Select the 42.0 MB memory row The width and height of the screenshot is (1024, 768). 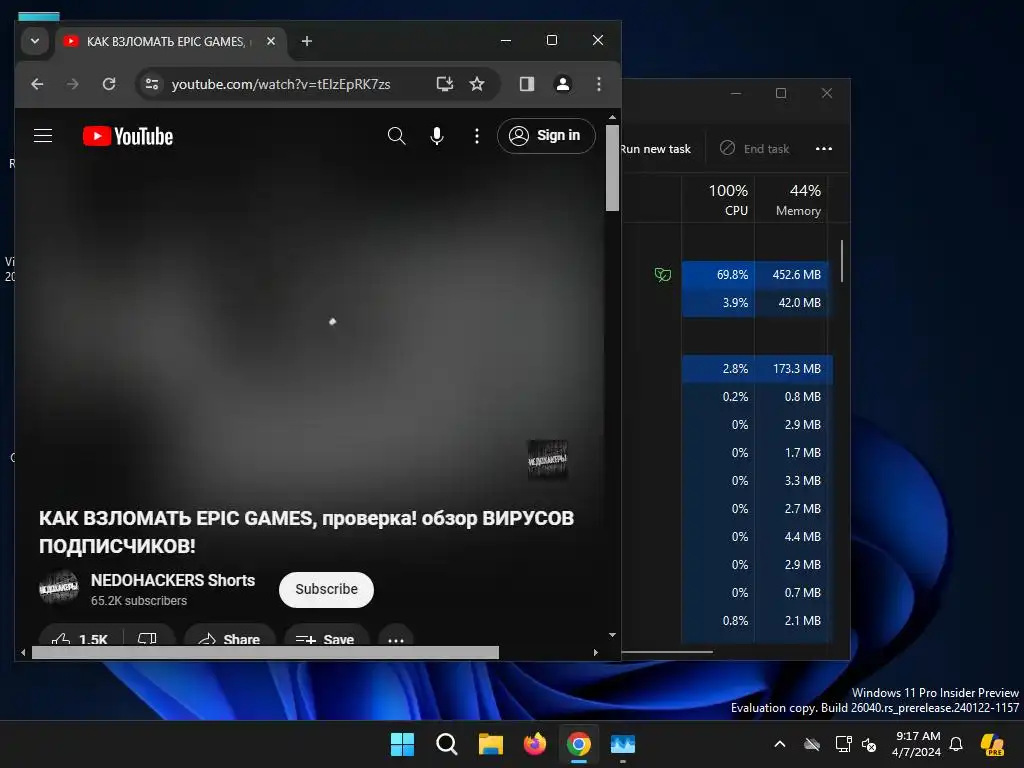725,302
